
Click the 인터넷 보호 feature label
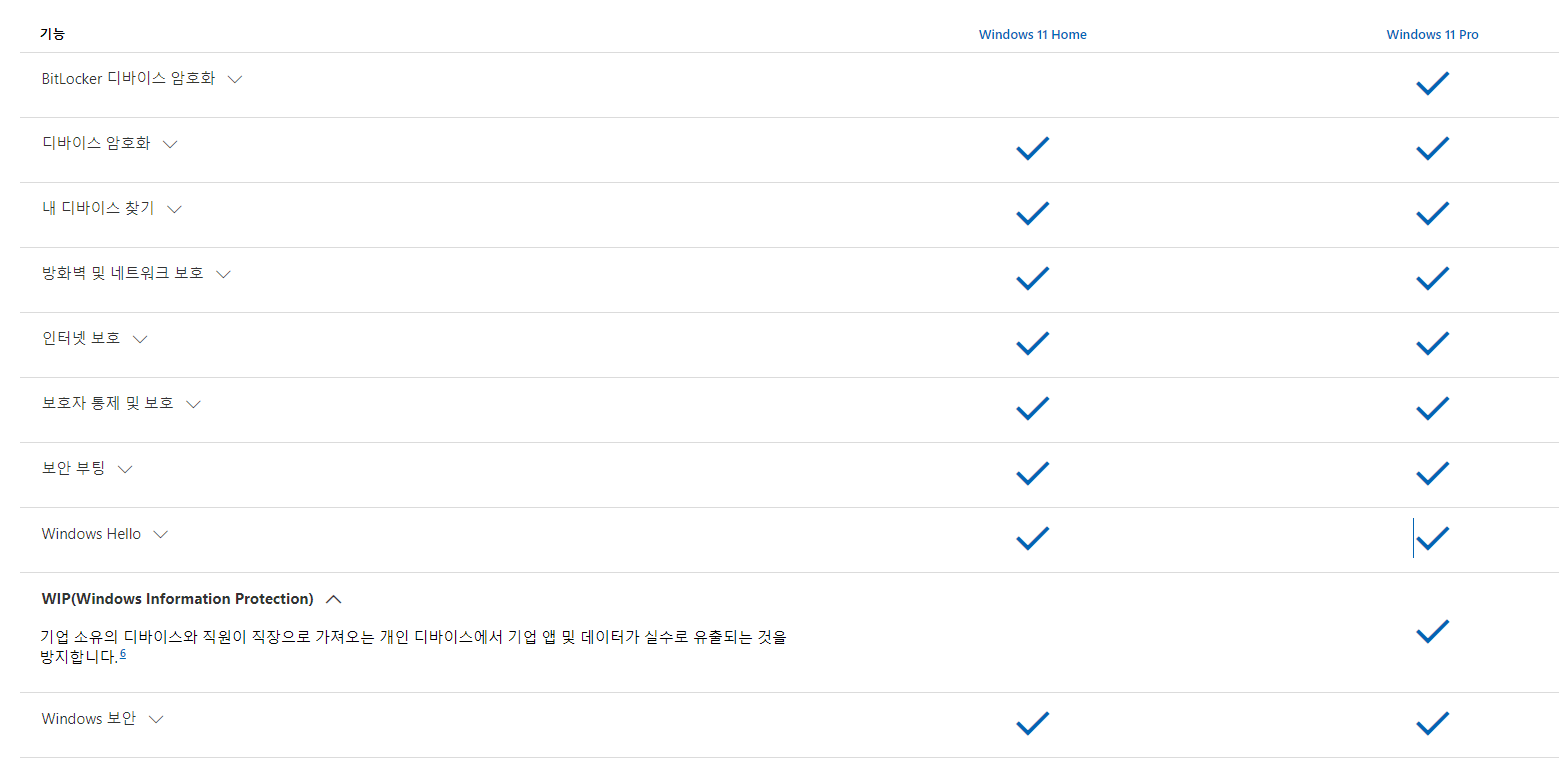point(81,338)
